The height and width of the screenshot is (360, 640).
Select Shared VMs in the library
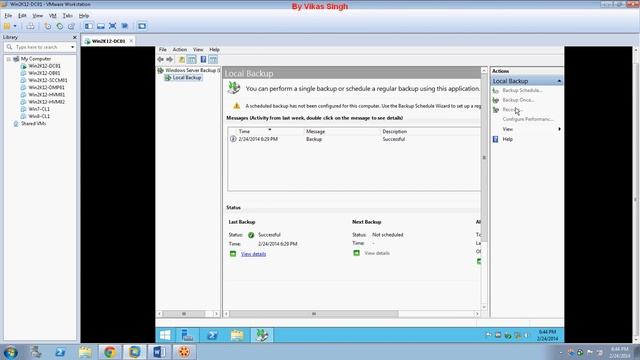tap(33, 124)
